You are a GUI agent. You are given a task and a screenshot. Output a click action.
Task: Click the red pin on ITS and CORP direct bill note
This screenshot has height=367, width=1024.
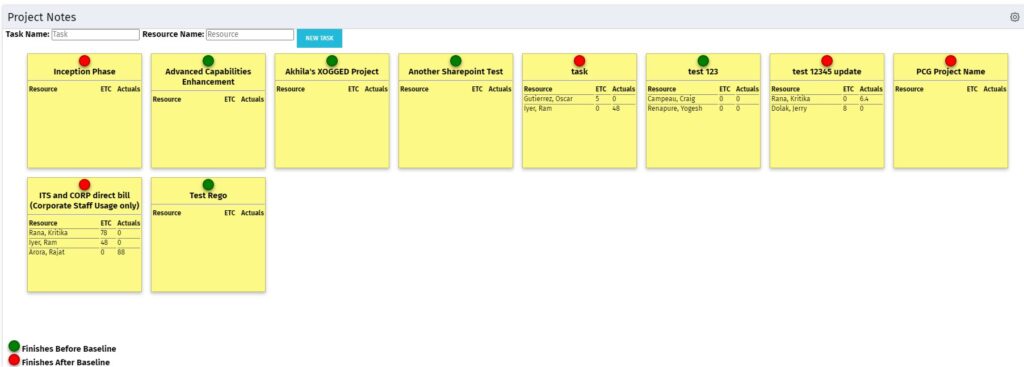[84, 185]
